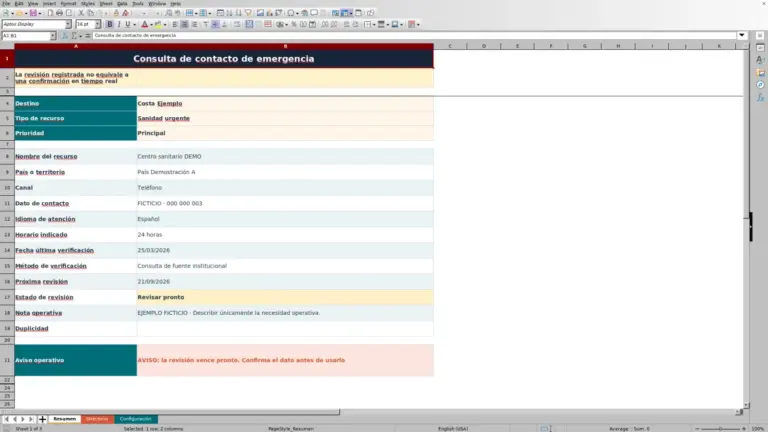
Task: Click the column C header
Action: (450, 46)
